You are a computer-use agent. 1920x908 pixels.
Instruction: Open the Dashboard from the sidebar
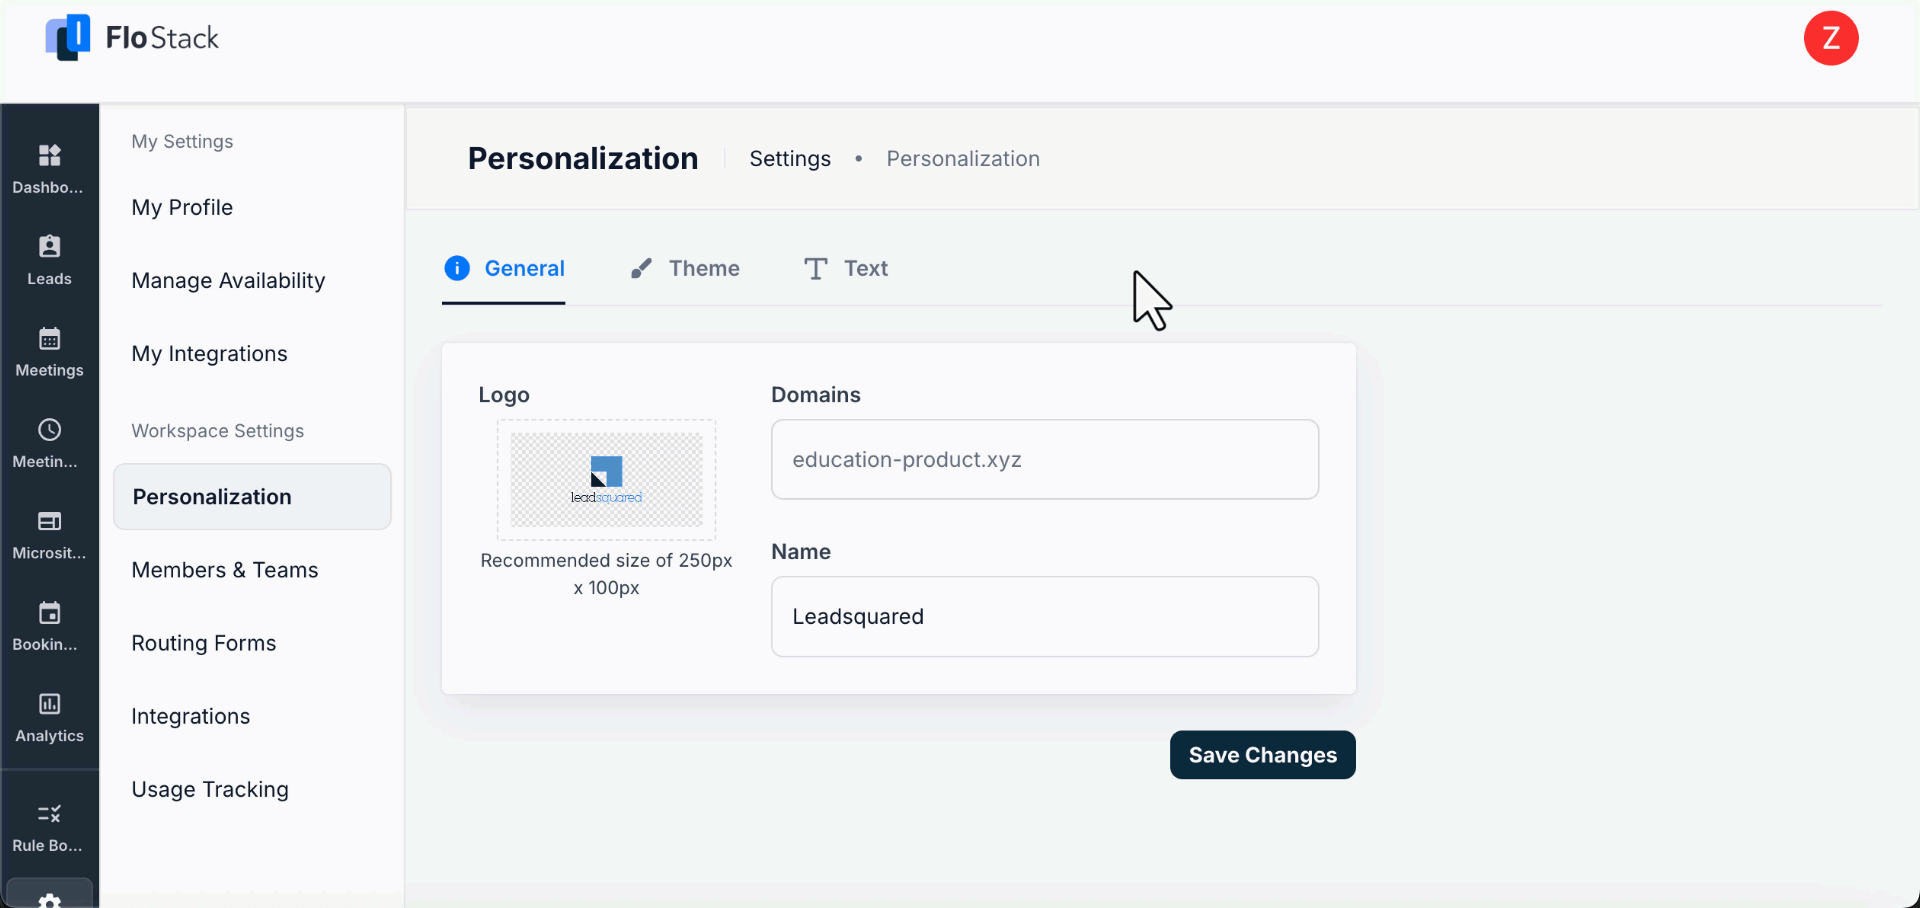click(49, 168)
